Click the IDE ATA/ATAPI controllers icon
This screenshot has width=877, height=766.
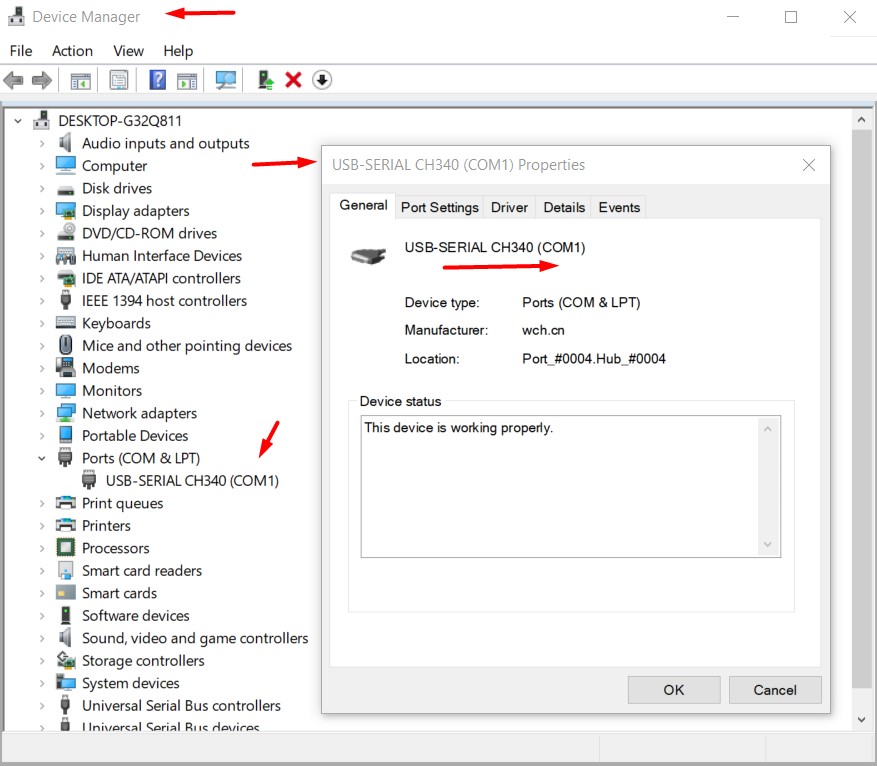point(66,278)
